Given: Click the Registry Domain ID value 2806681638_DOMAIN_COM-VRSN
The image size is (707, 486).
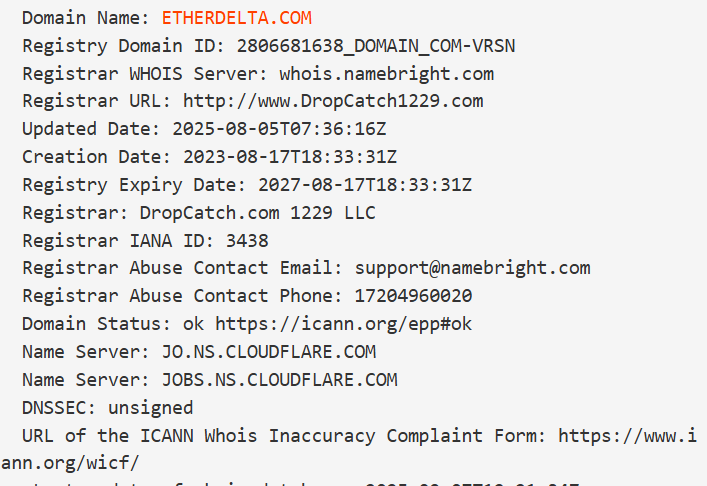Looking at the screenshot, I should 376,46.
